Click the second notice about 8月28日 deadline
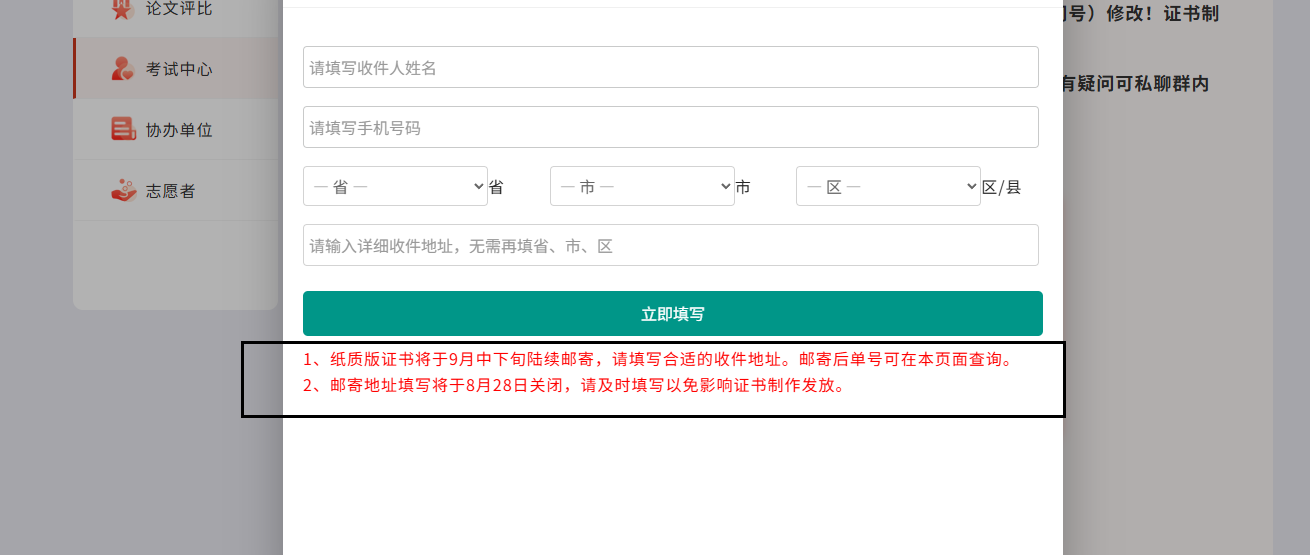1310x555 pixels. [x=575, y=385]
